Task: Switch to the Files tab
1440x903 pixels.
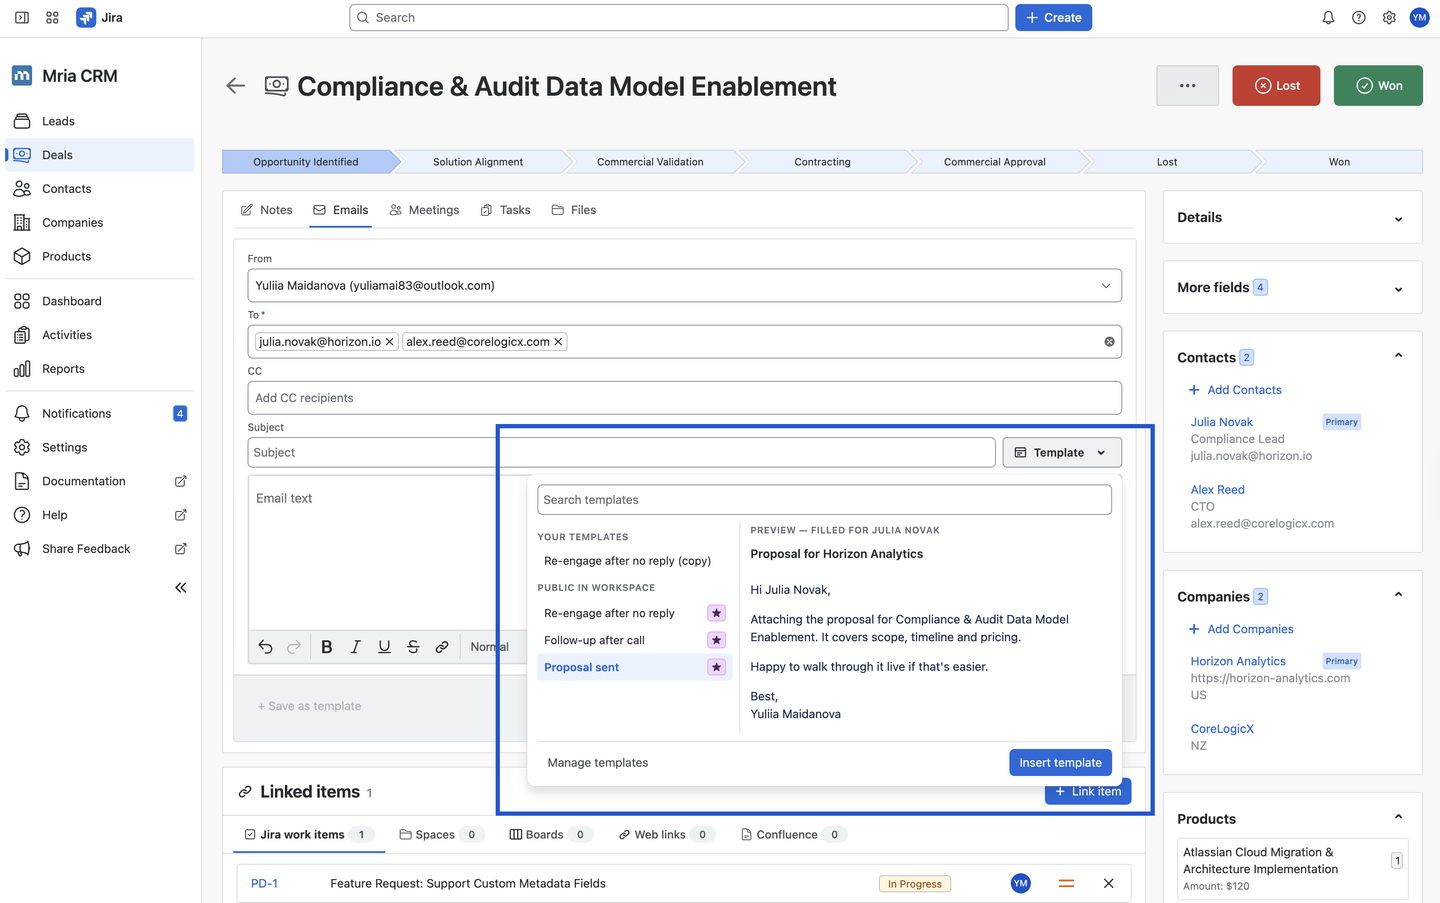Action: pyautogui.click(x=574, y=210)
